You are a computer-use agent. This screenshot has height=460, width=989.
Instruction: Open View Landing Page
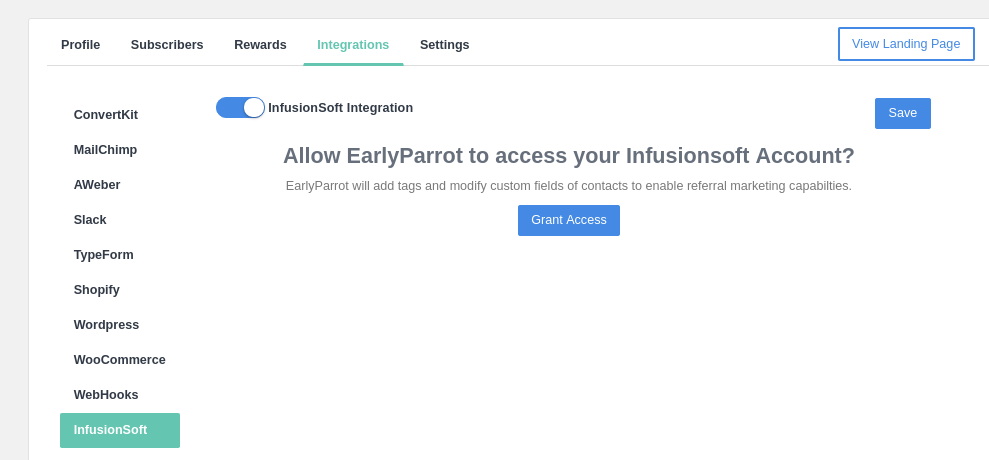(906, 44)
